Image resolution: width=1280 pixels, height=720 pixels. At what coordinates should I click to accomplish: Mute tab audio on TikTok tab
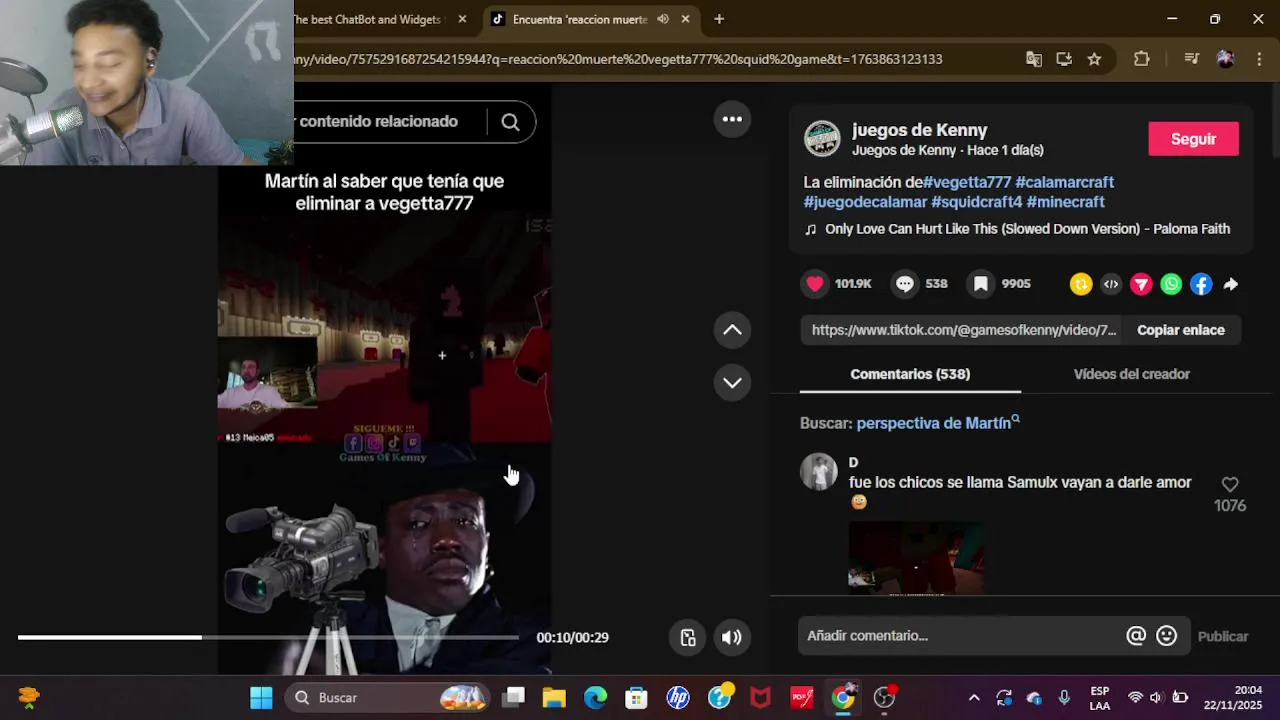point(663,19)
